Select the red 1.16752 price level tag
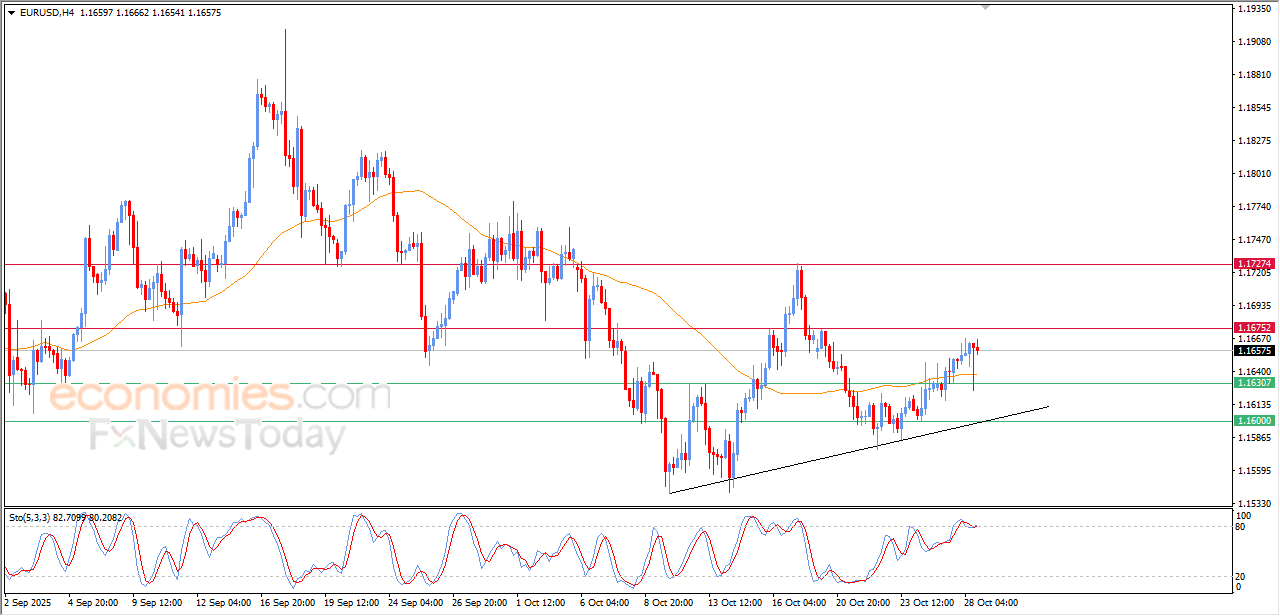 click(1254, 327)
